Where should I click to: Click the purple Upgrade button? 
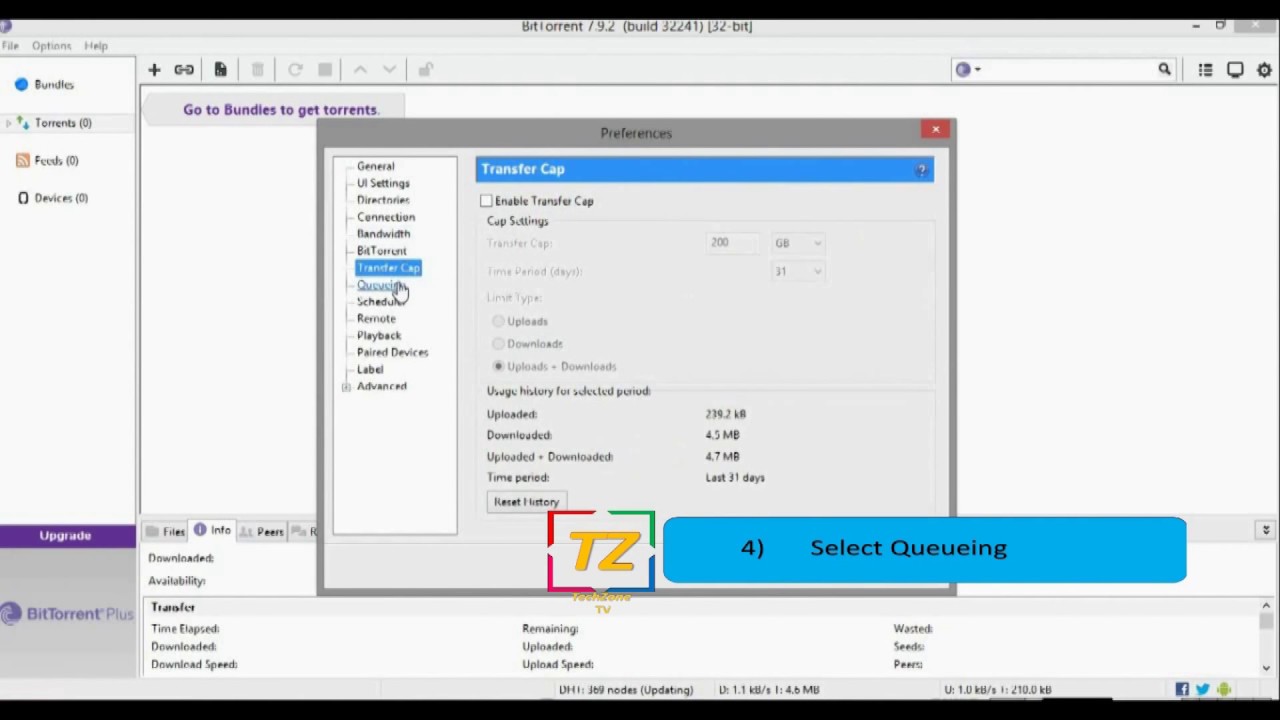(66, 536)
